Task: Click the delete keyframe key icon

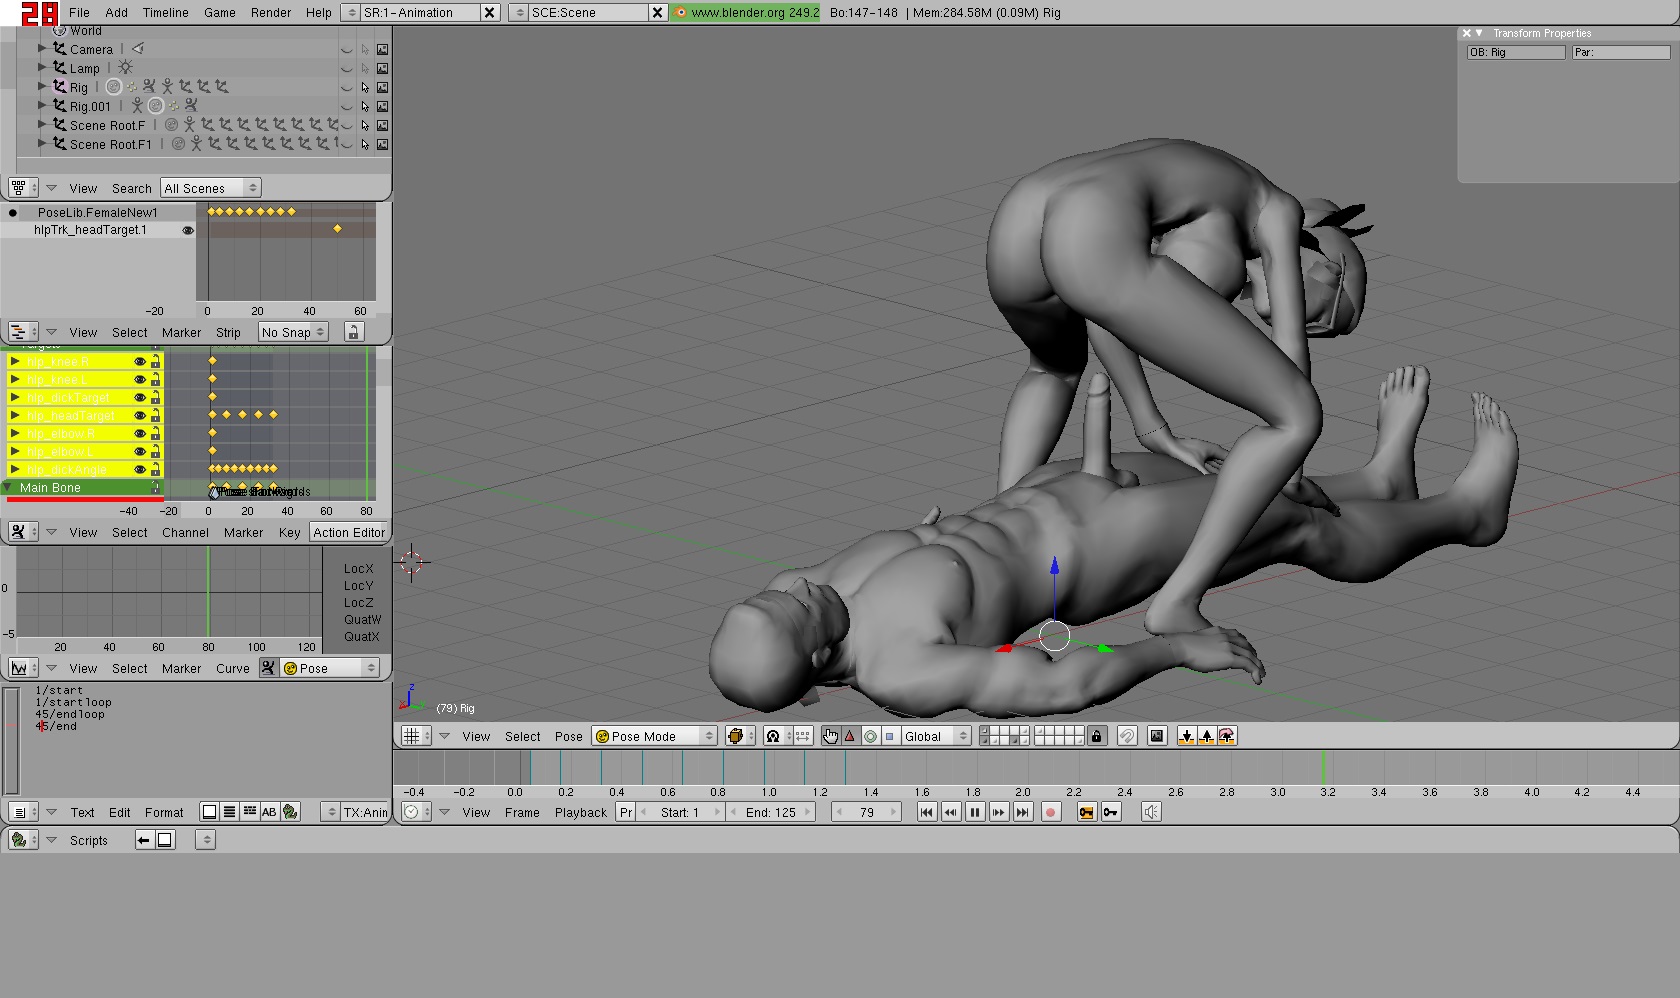Action: 1110,812
